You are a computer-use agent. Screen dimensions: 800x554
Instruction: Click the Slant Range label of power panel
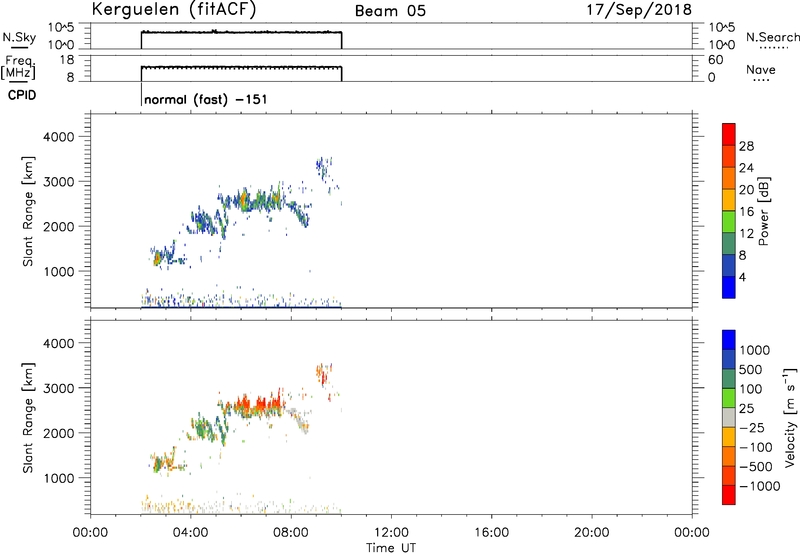(x=28, y=211)
